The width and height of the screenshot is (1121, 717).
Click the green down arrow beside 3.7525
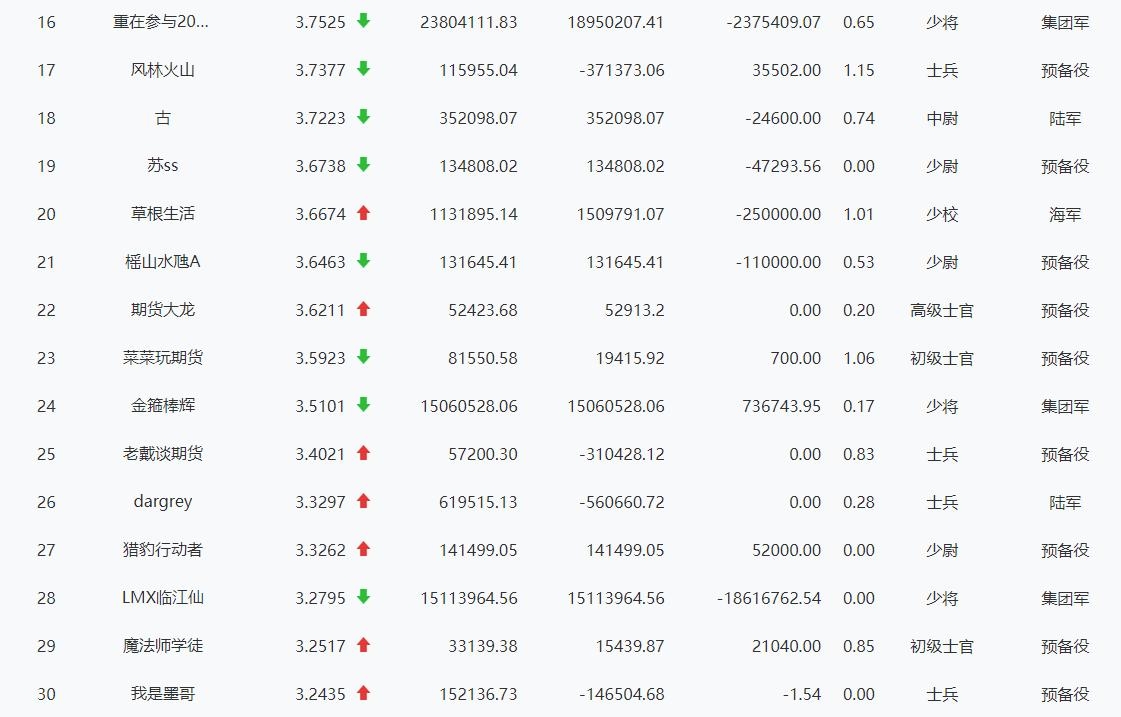(363, 21)
